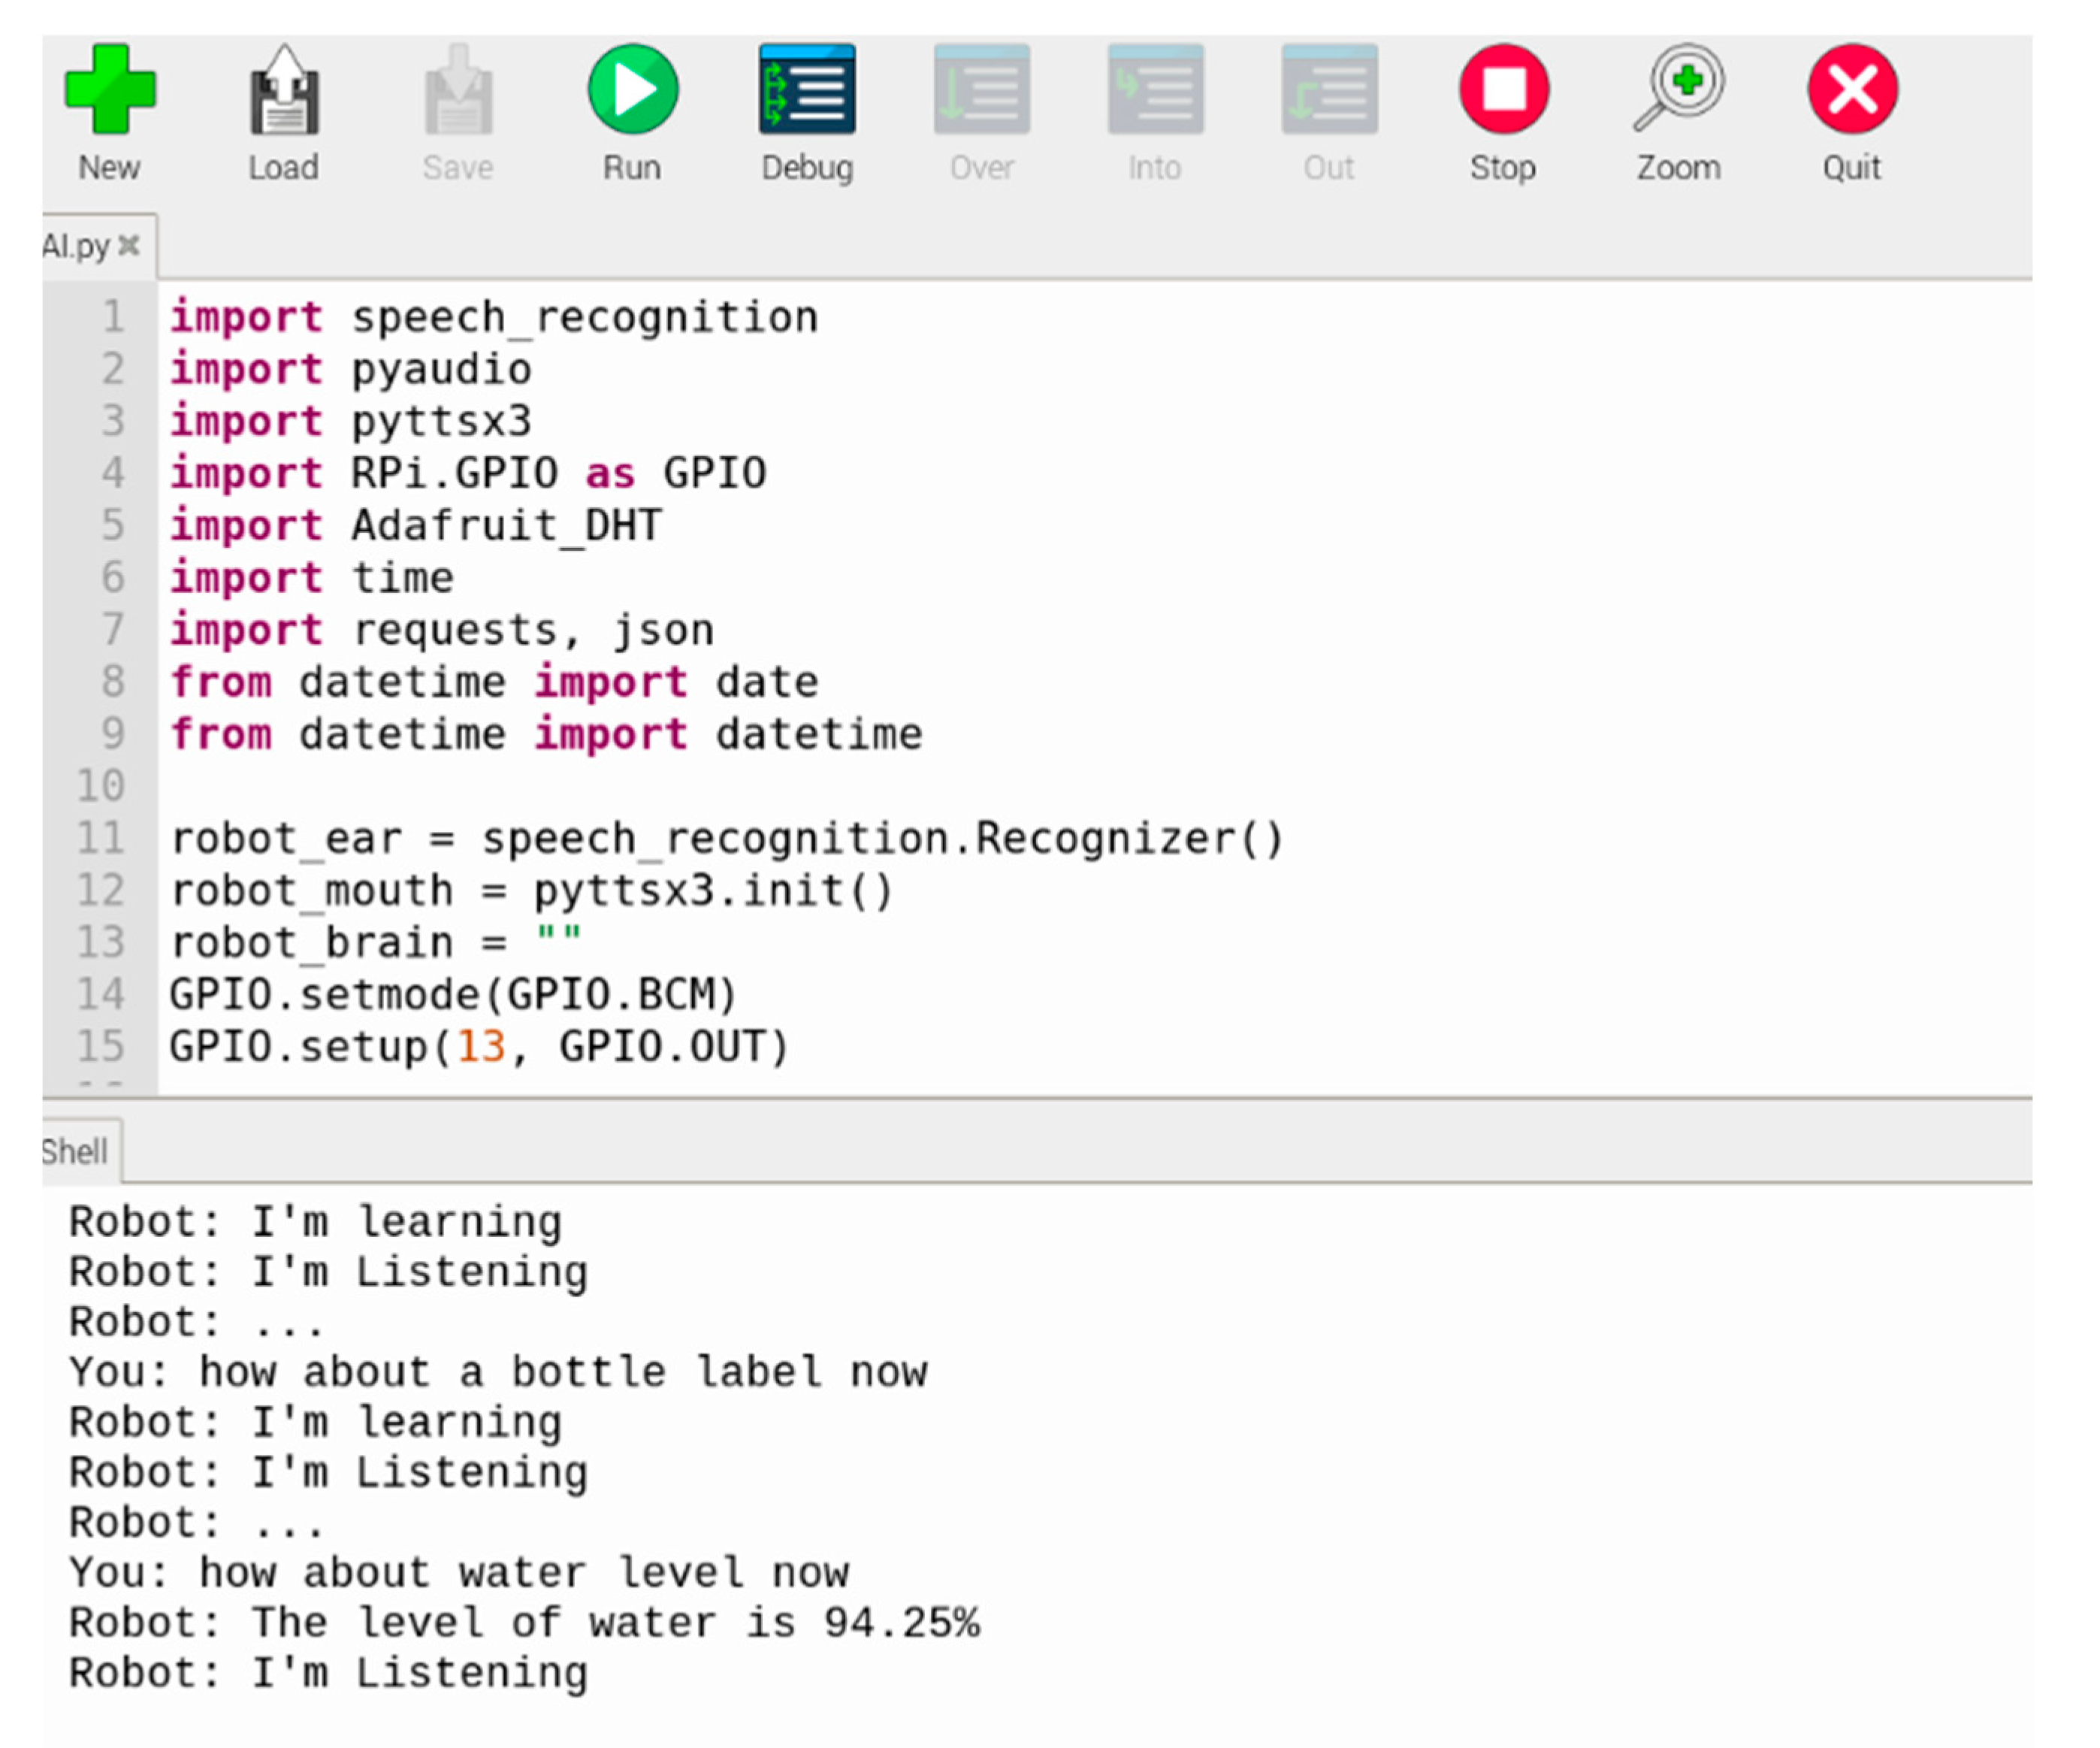
Task: Close the AI.py tab
Action: coord(129,246)
